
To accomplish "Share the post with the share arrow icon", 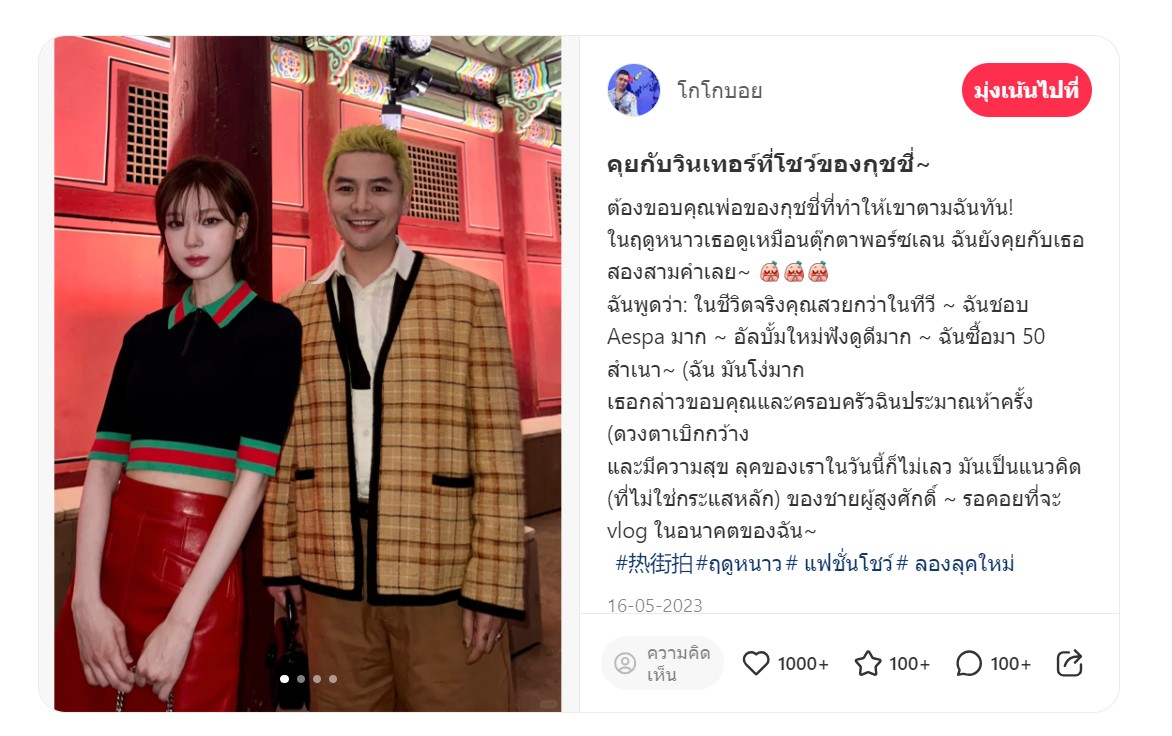I will click(1070, 663).
